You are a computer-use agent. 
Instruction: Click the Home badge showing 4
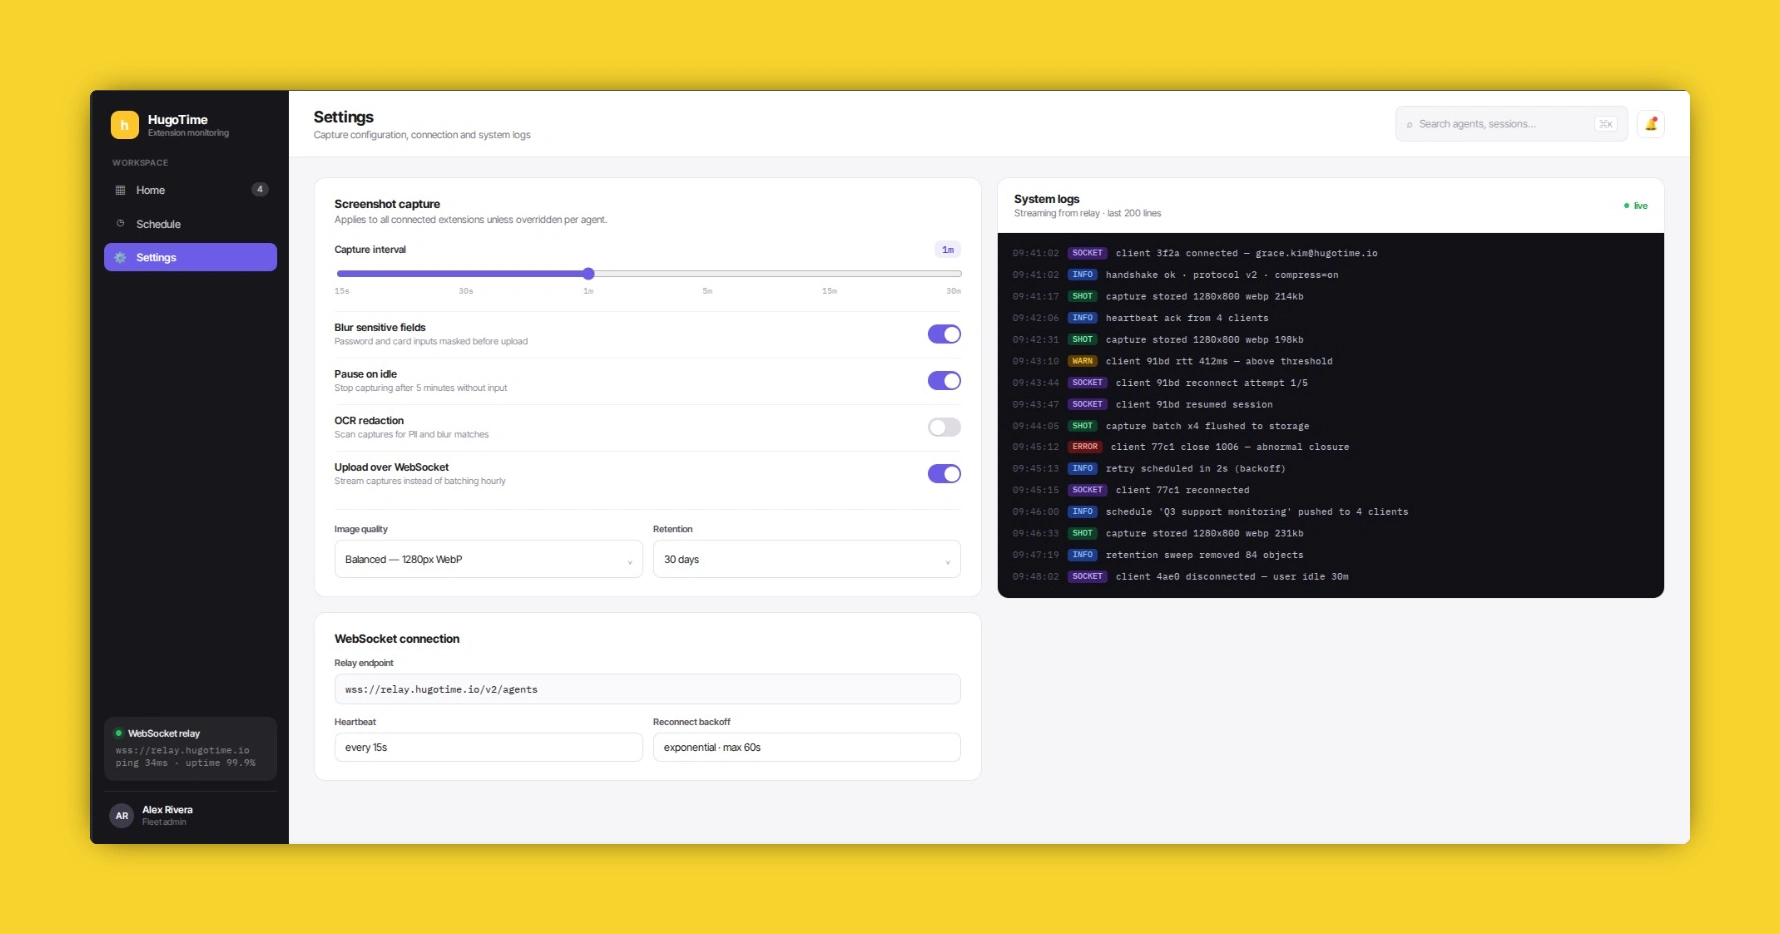point(260,190)
